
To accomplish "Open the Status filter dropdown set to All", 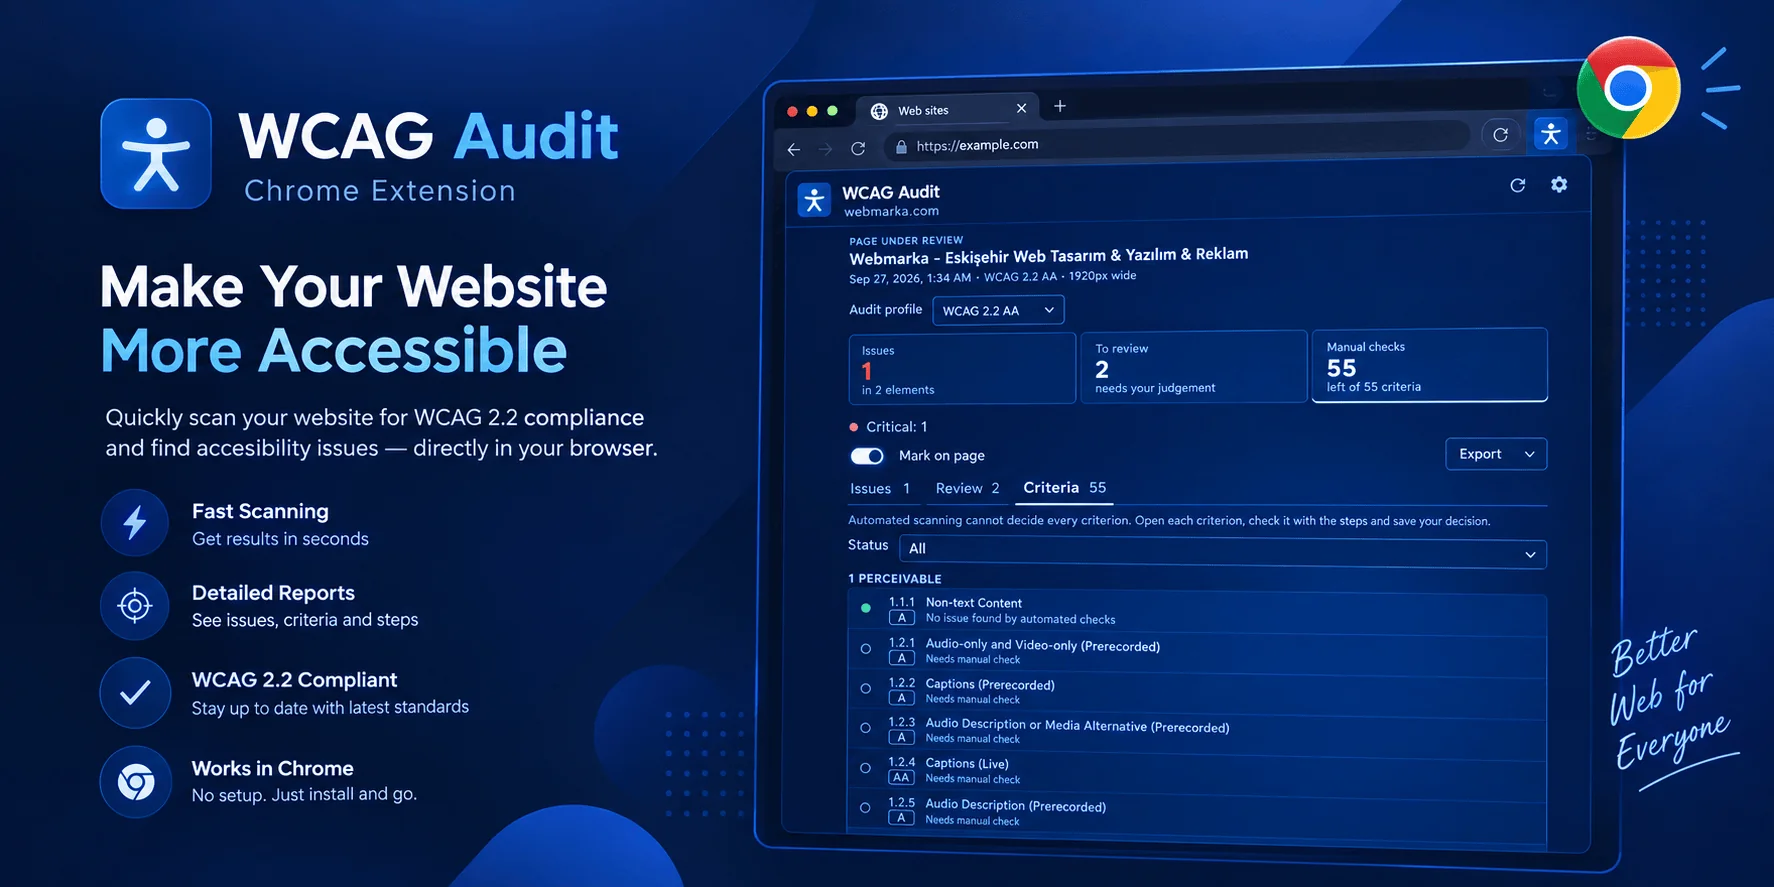I will (x=1223, y=553).
